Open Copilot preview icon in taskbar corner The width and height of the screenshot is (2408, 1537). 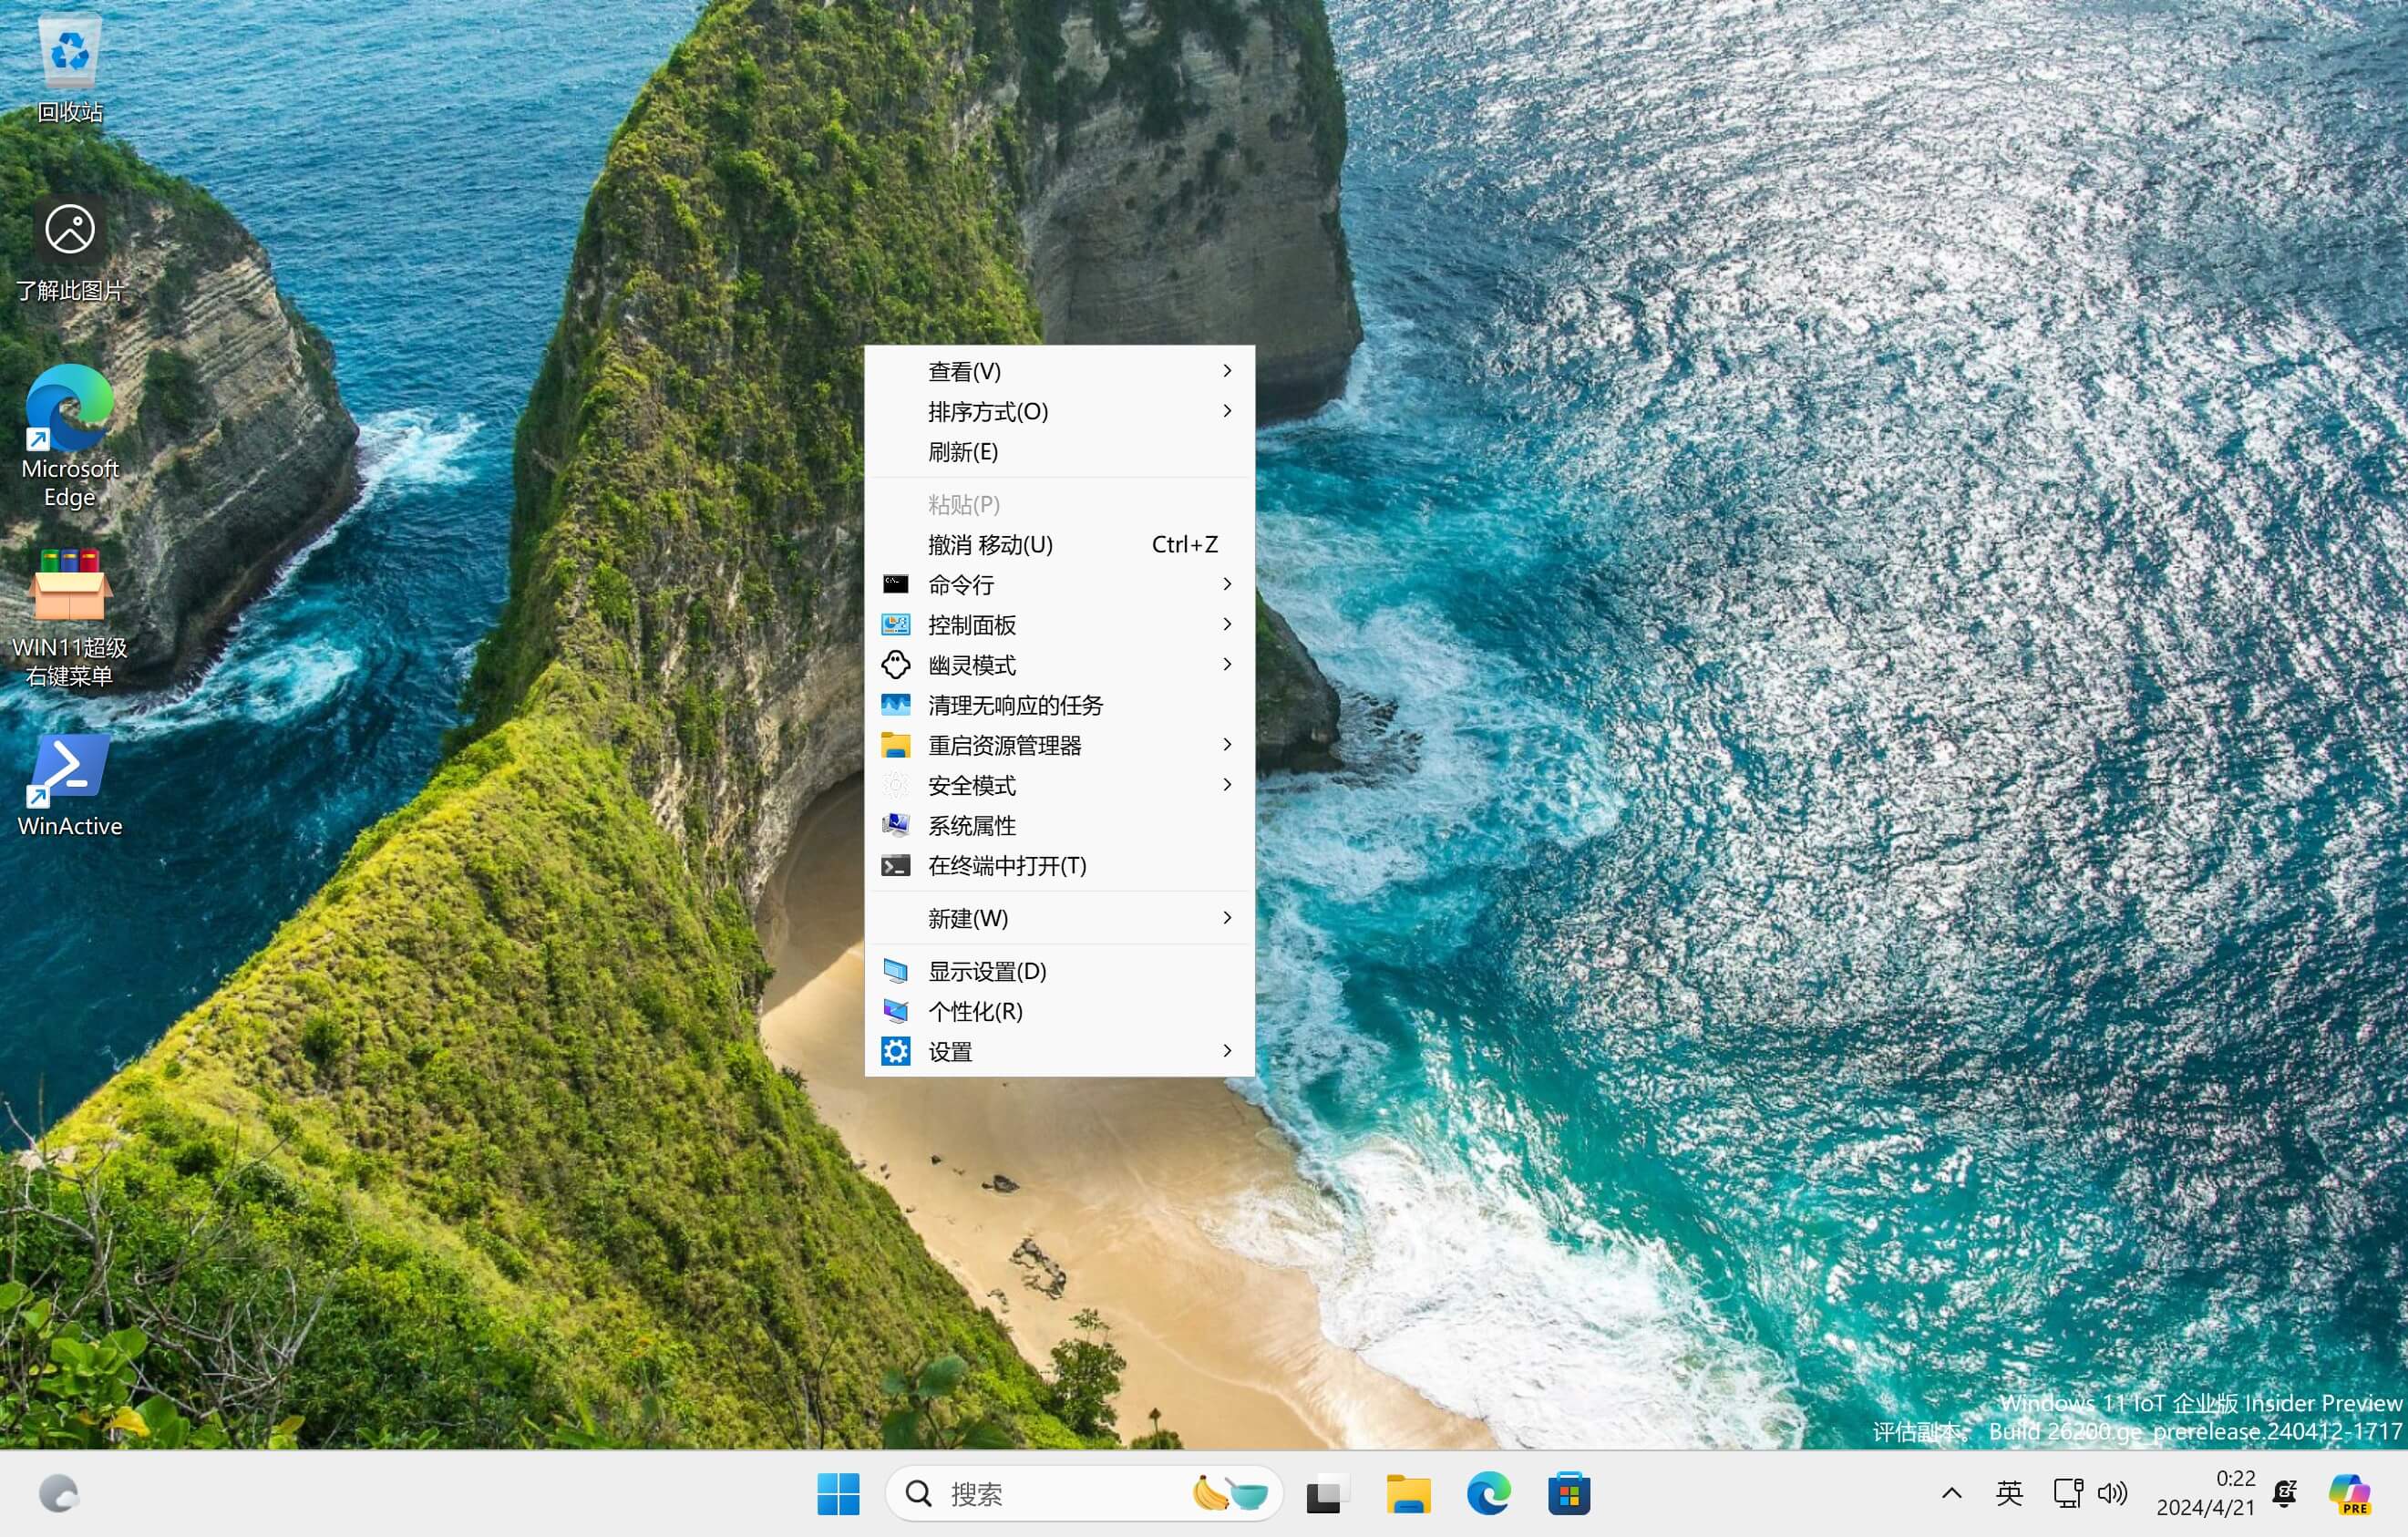(x=2348, y=1494)
